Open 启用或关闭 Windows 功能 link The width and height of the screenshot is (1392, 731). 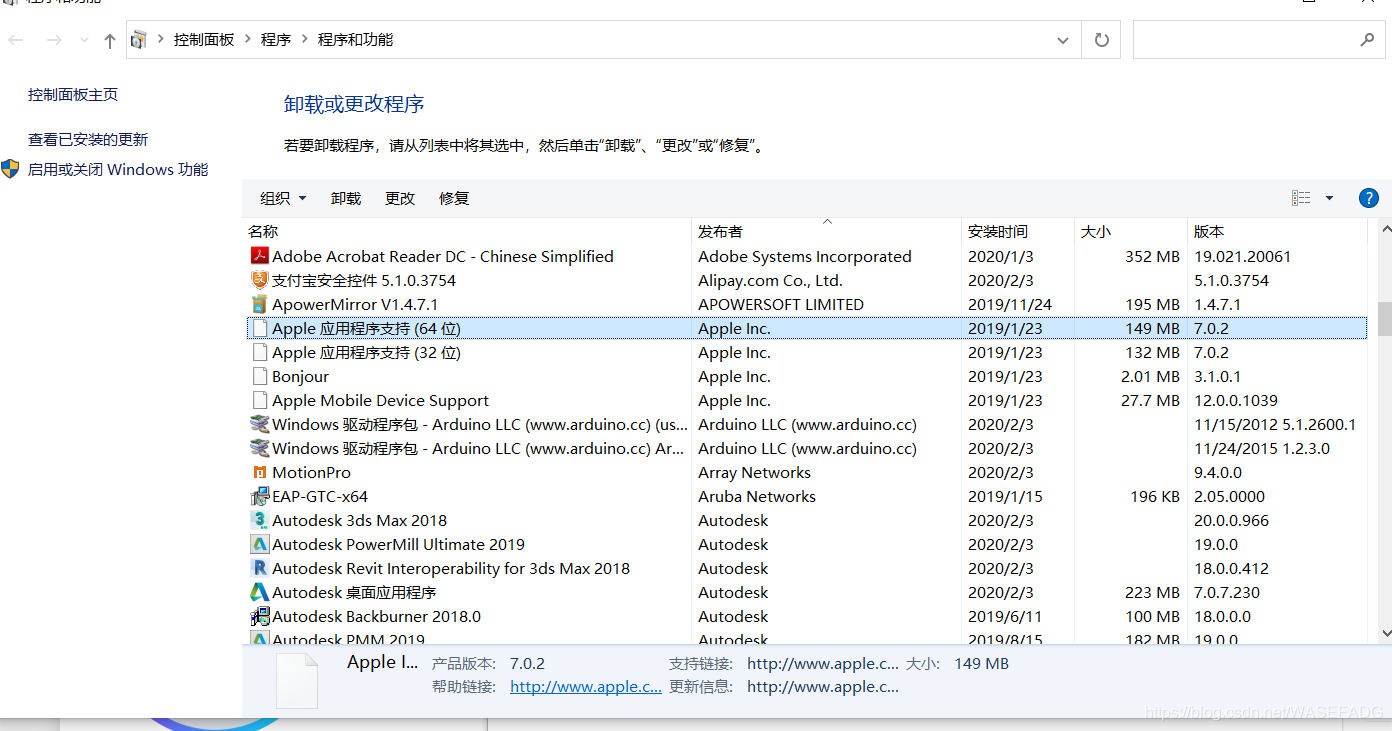[x=118, y=169]
